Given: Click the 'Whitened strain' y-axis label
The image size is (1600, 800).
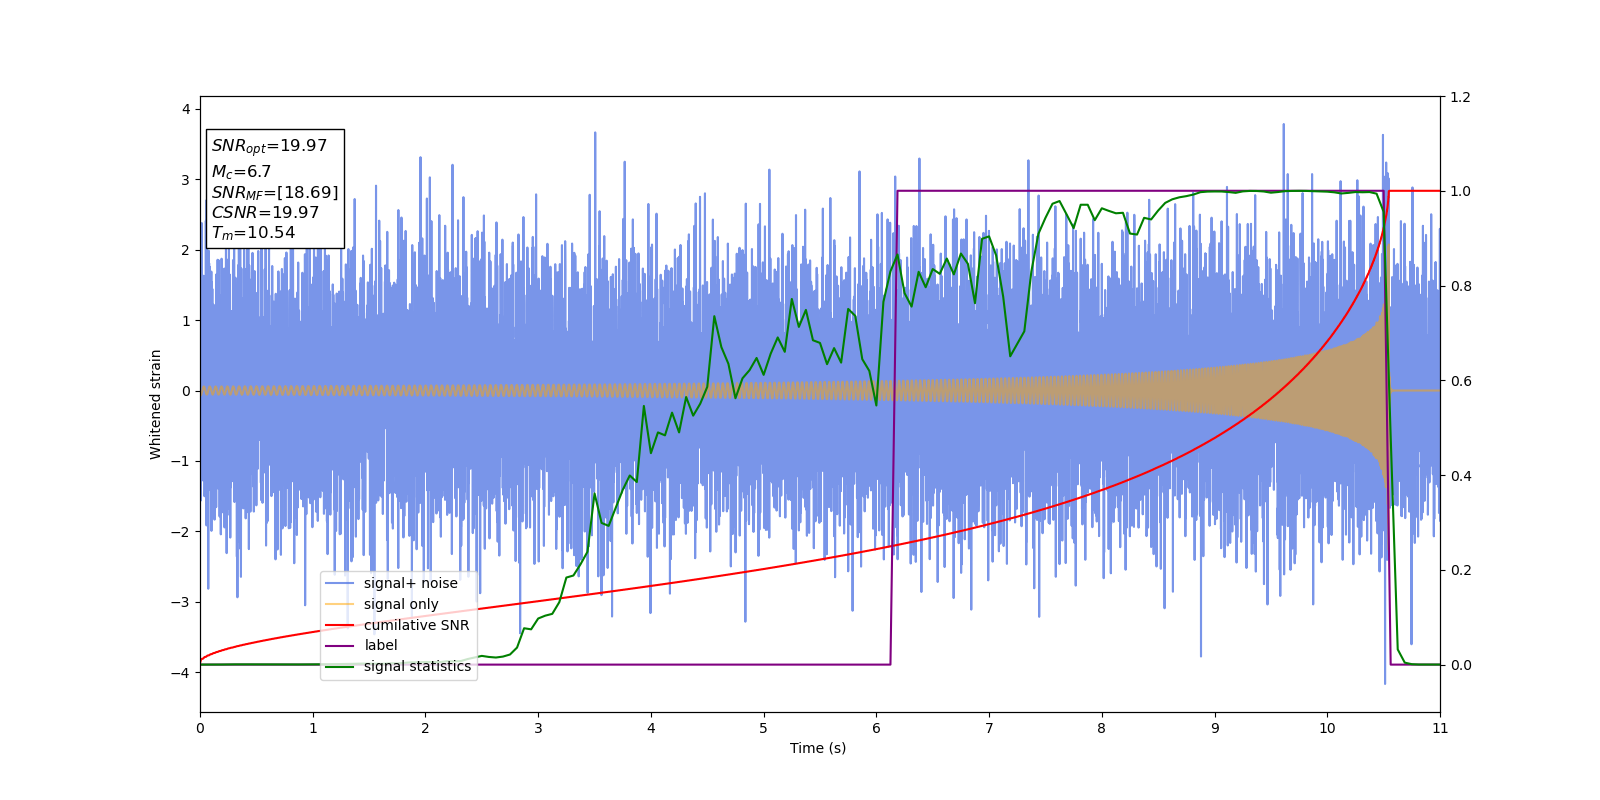Looking at the screenshot, I should point(155,404).
